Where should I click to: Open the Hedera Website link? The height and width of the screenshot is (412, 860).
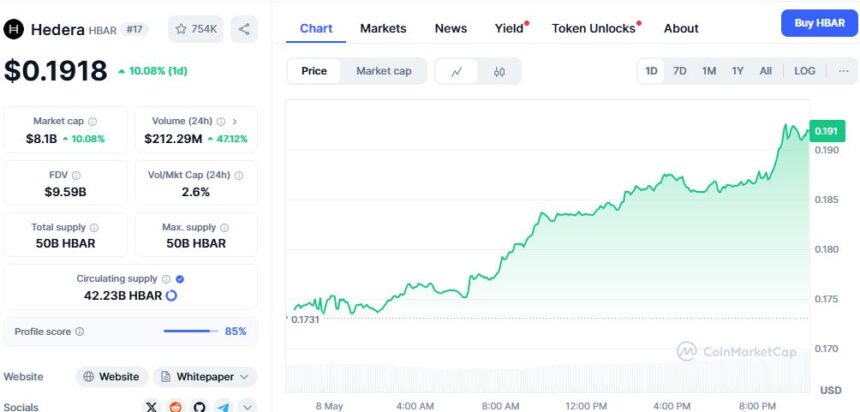[x=112, y=377]
